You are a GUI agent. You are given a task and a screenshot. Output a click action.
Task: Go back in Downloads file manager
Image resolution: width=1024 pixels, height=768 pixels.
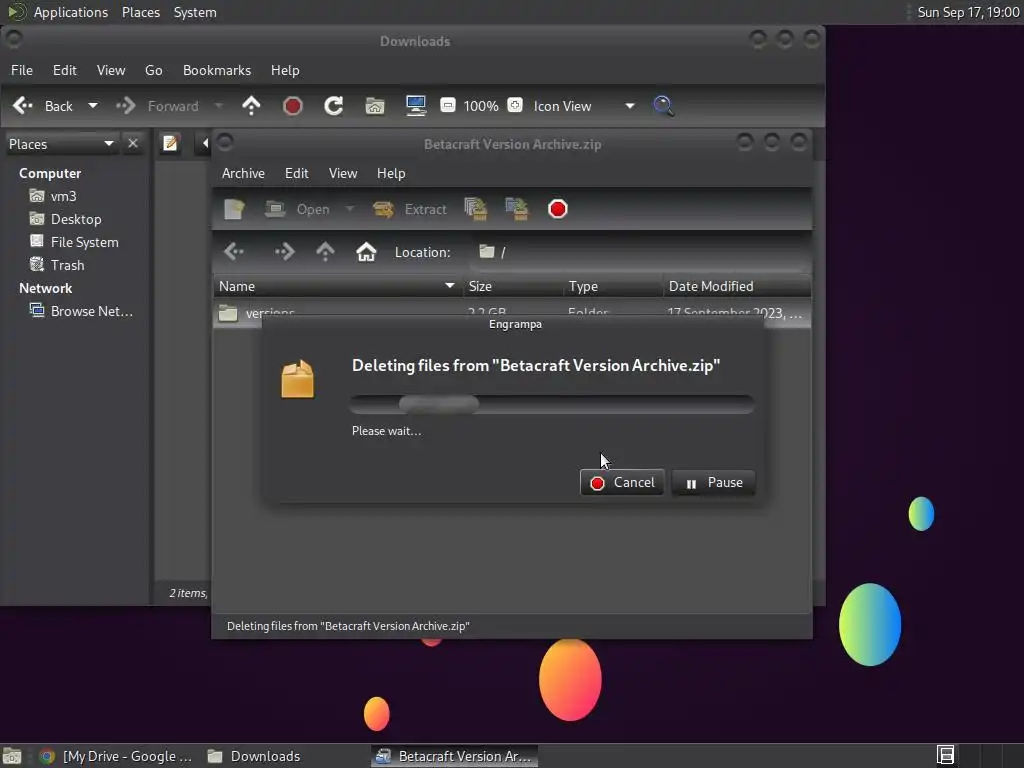[43, 106]
